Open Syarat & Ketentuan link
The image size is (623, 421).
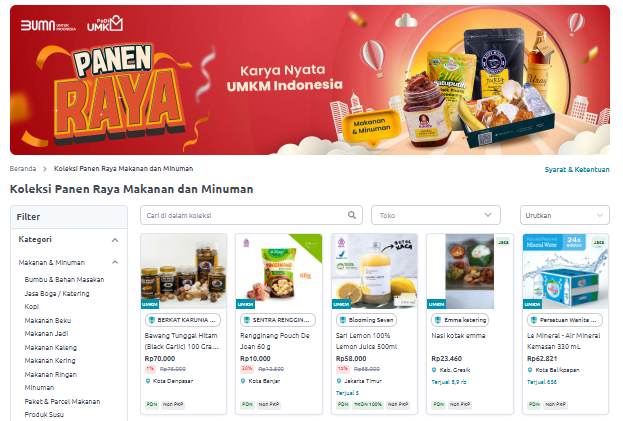tap(577, 169)
